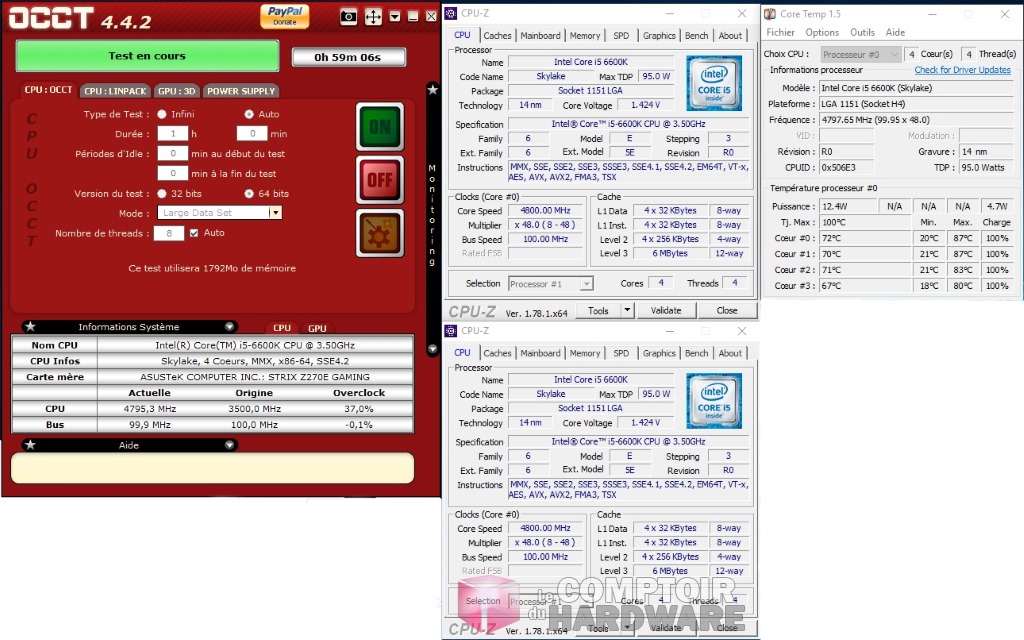Open the Outils menu in Core Temp
The height and width of the screenshot is (640, 1024).
click(862, 32)
